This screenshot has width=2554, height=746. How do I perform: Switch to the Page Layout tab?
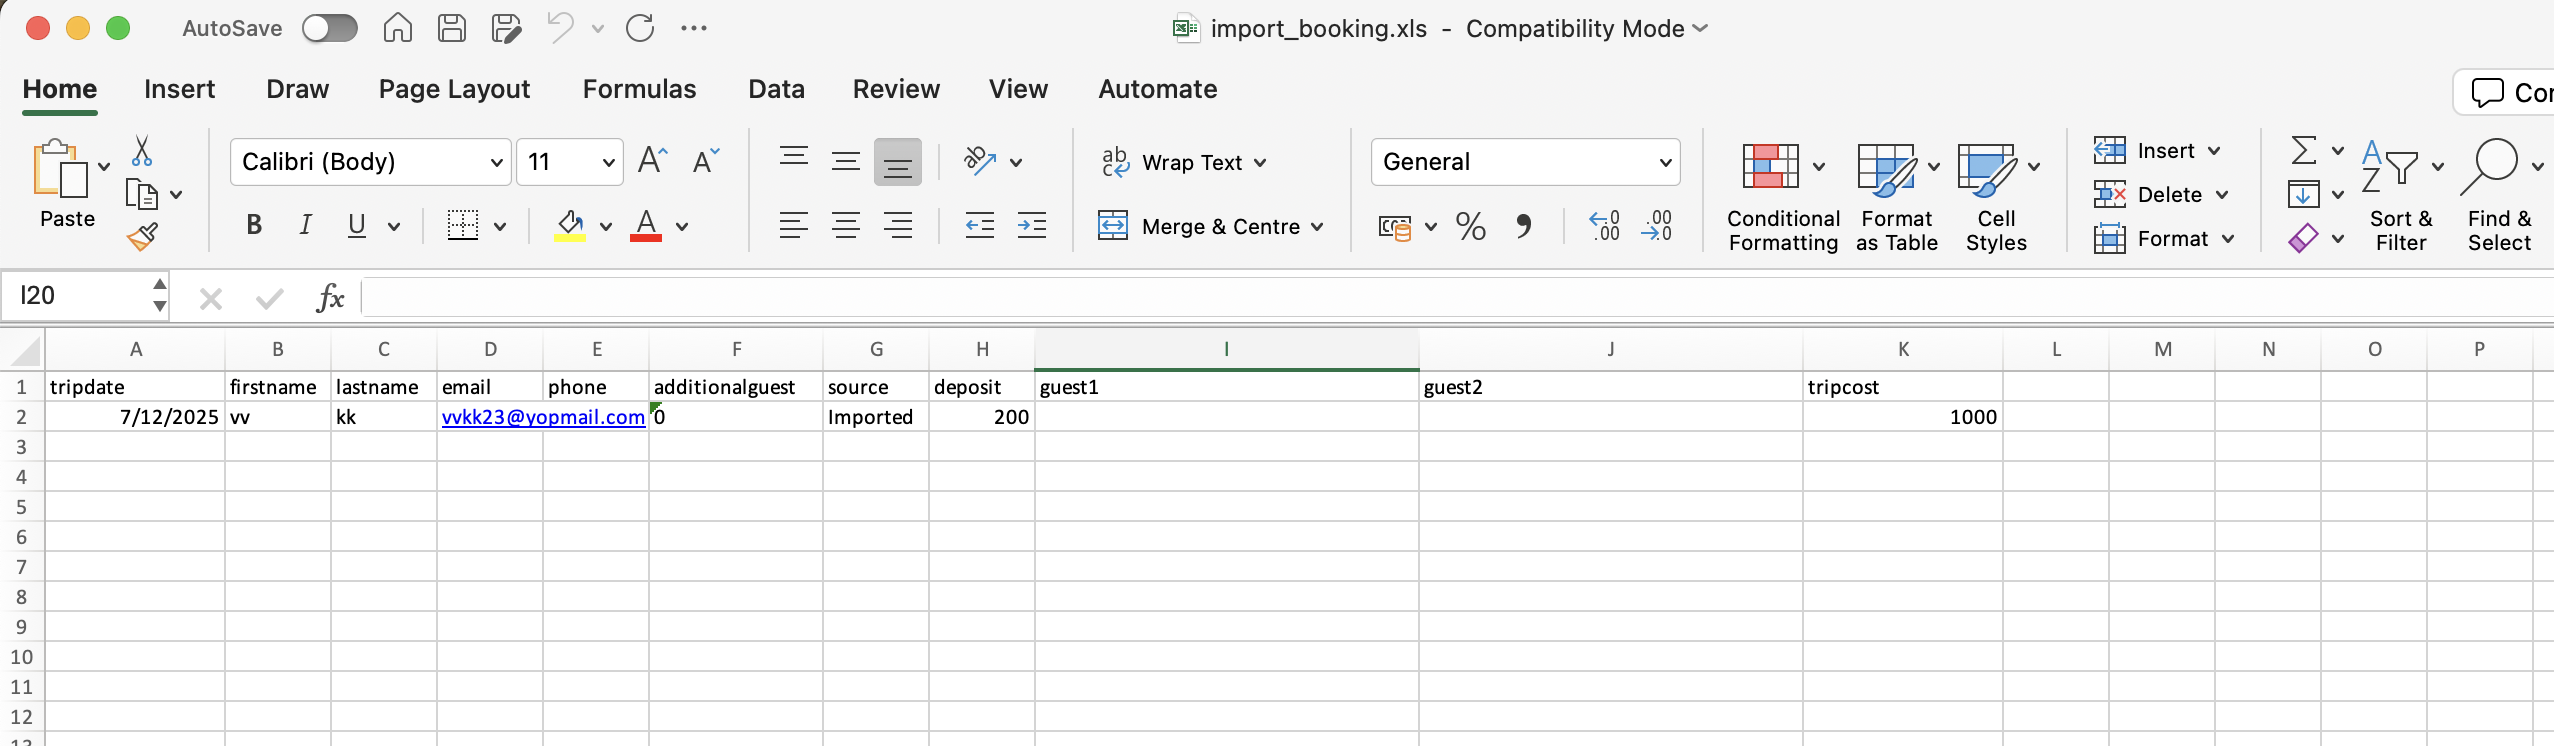tap(454, 89)
